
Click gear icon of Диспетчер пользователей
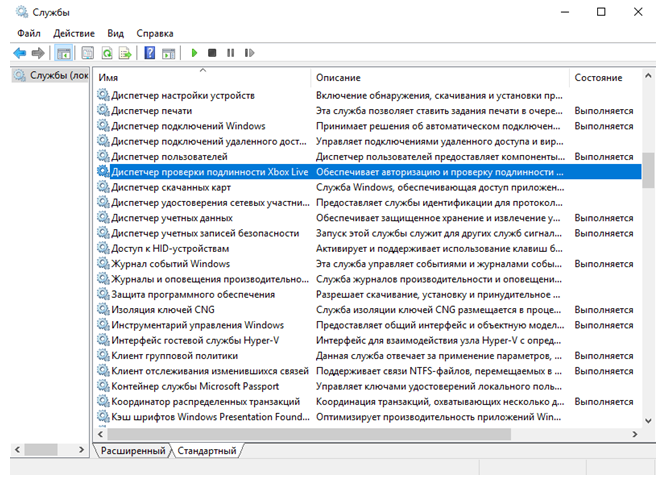pos(103,156)
